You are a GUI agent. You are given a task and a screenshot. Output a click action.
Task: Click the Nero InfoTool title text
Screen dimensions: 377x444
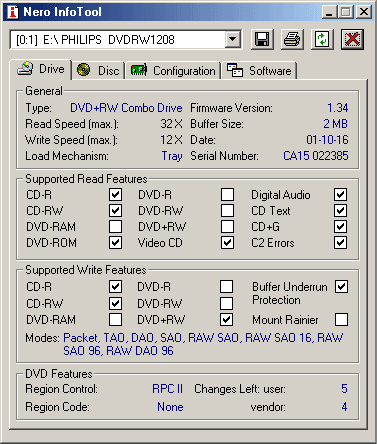(62, 12)
